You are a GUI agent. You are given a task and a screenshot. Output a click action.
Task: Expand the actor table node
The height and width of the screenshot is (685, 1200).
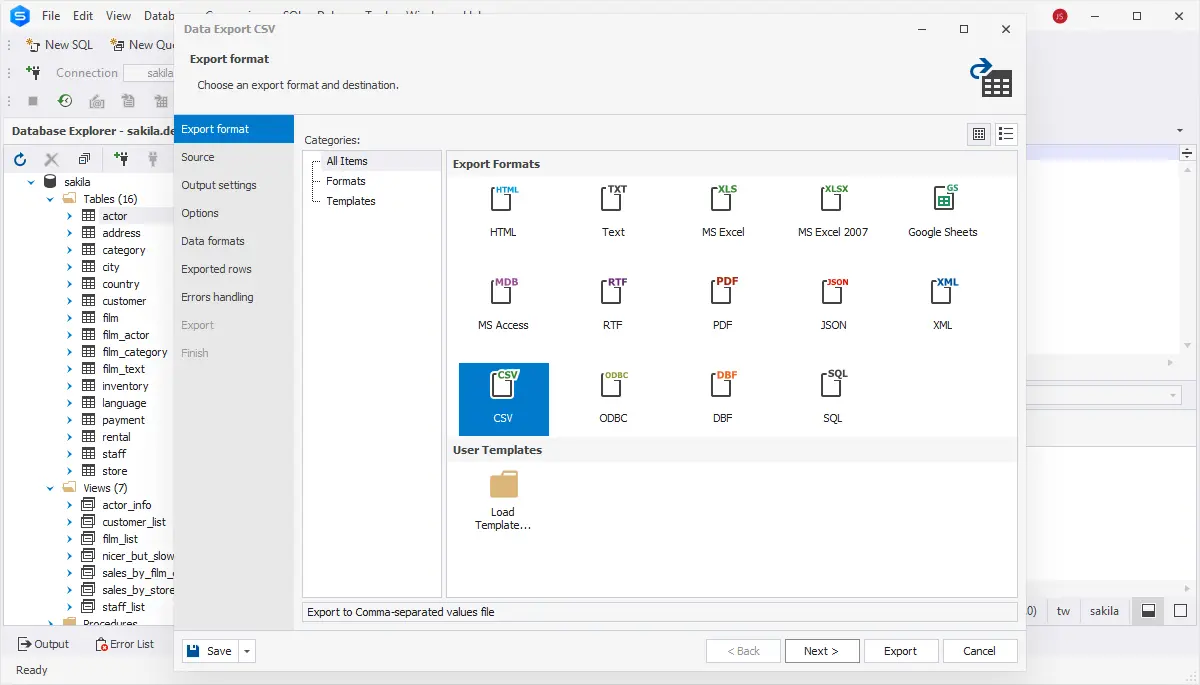click(x=69, y=216)
